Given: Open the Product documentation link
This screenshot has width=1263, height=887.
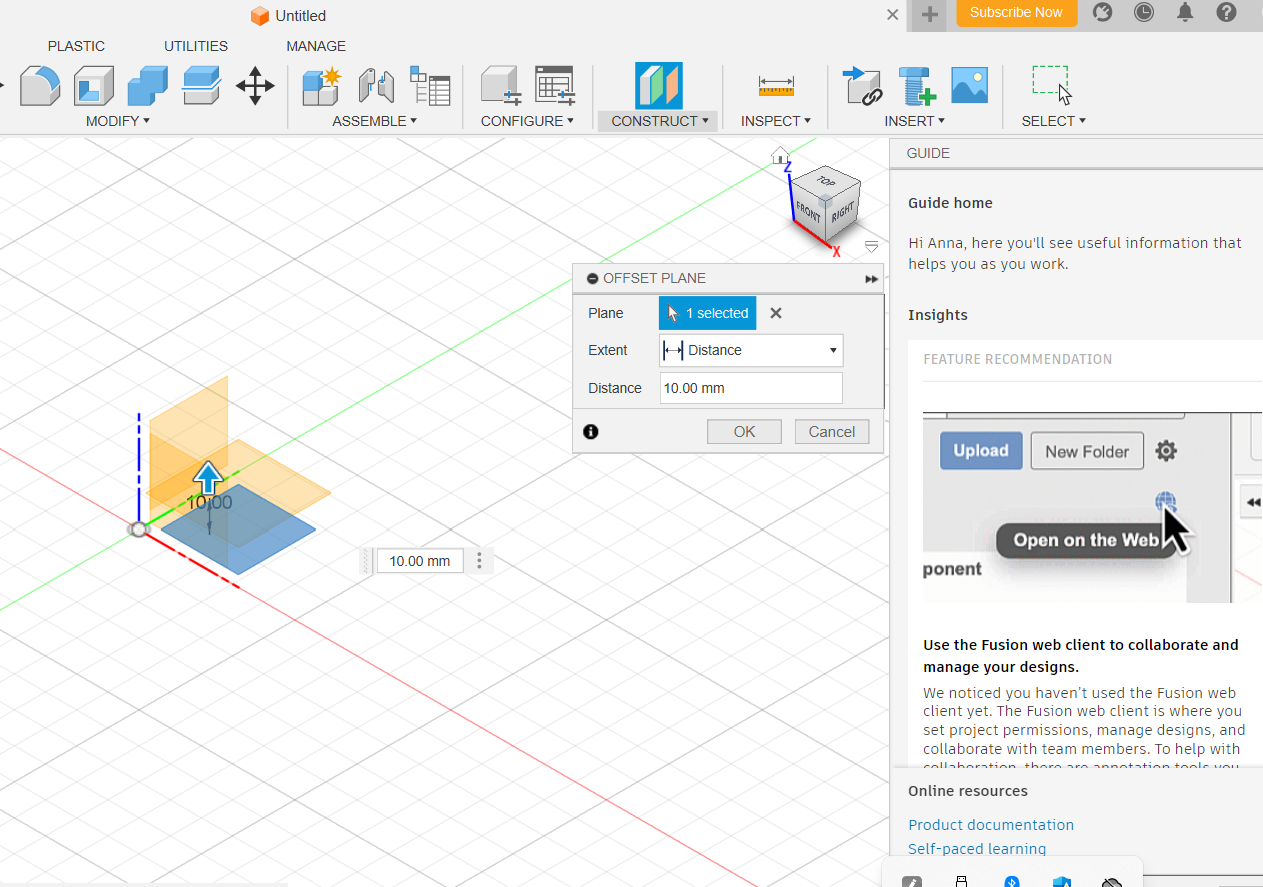Looking at the screenshot, I should (x=991, y=825).
